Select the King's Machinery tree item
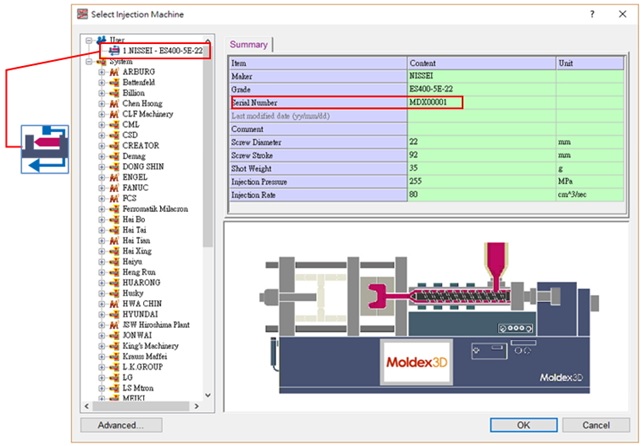This screenshot has height=446, width=643. (x=150, y=346)
